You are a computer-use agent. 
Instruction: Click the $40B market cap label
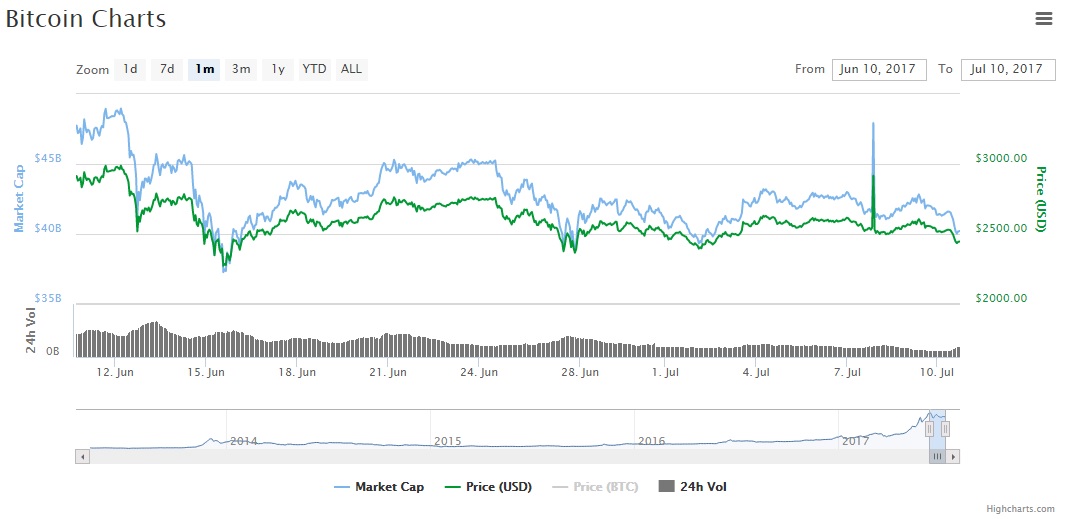[x=48, y=228]
